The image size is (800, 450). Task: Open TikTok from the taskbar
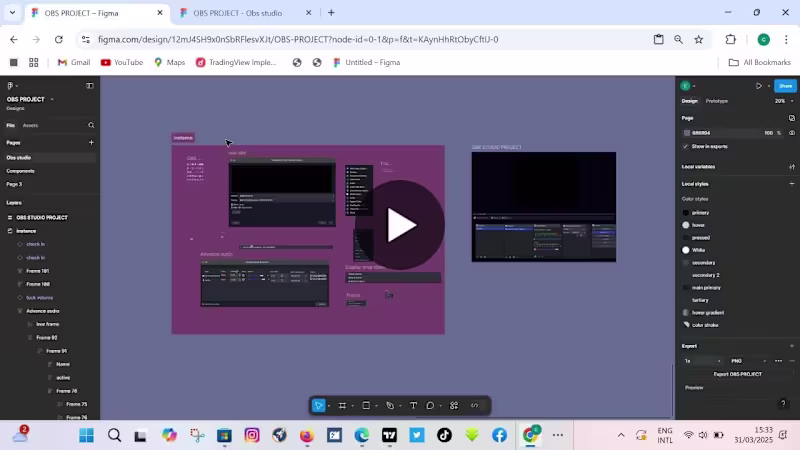pyautogui.click(x=444, y=435)
